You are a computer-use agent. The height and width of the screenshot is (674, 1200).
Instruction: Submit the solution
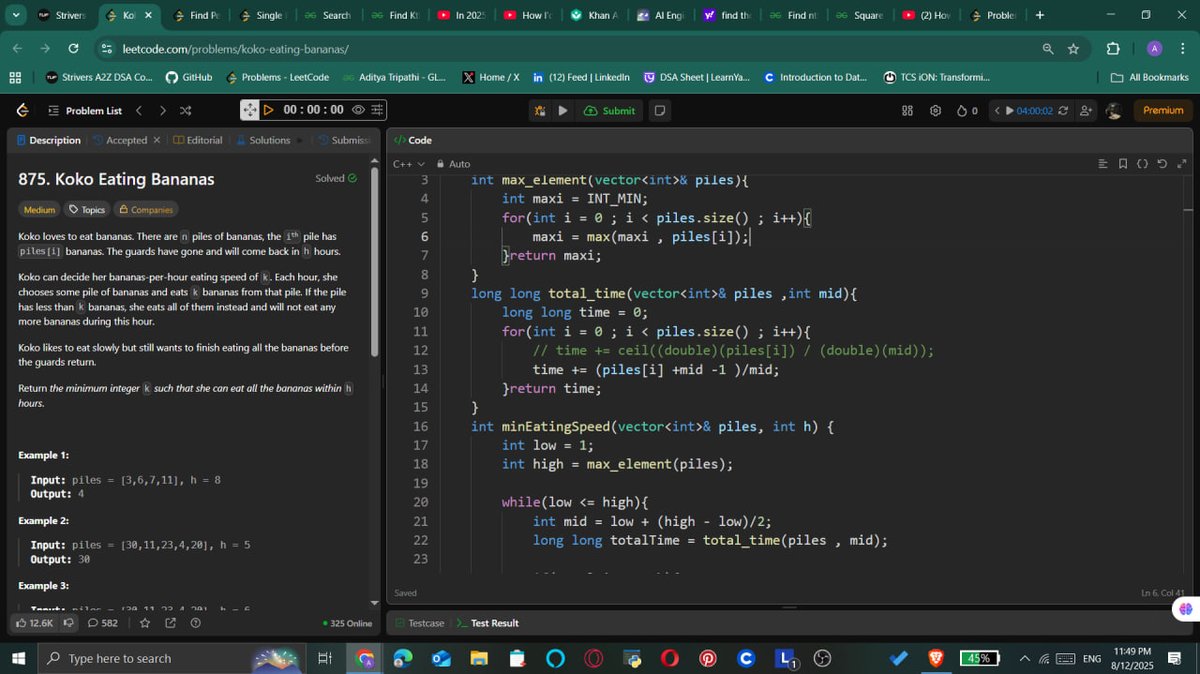click(610, 111)
